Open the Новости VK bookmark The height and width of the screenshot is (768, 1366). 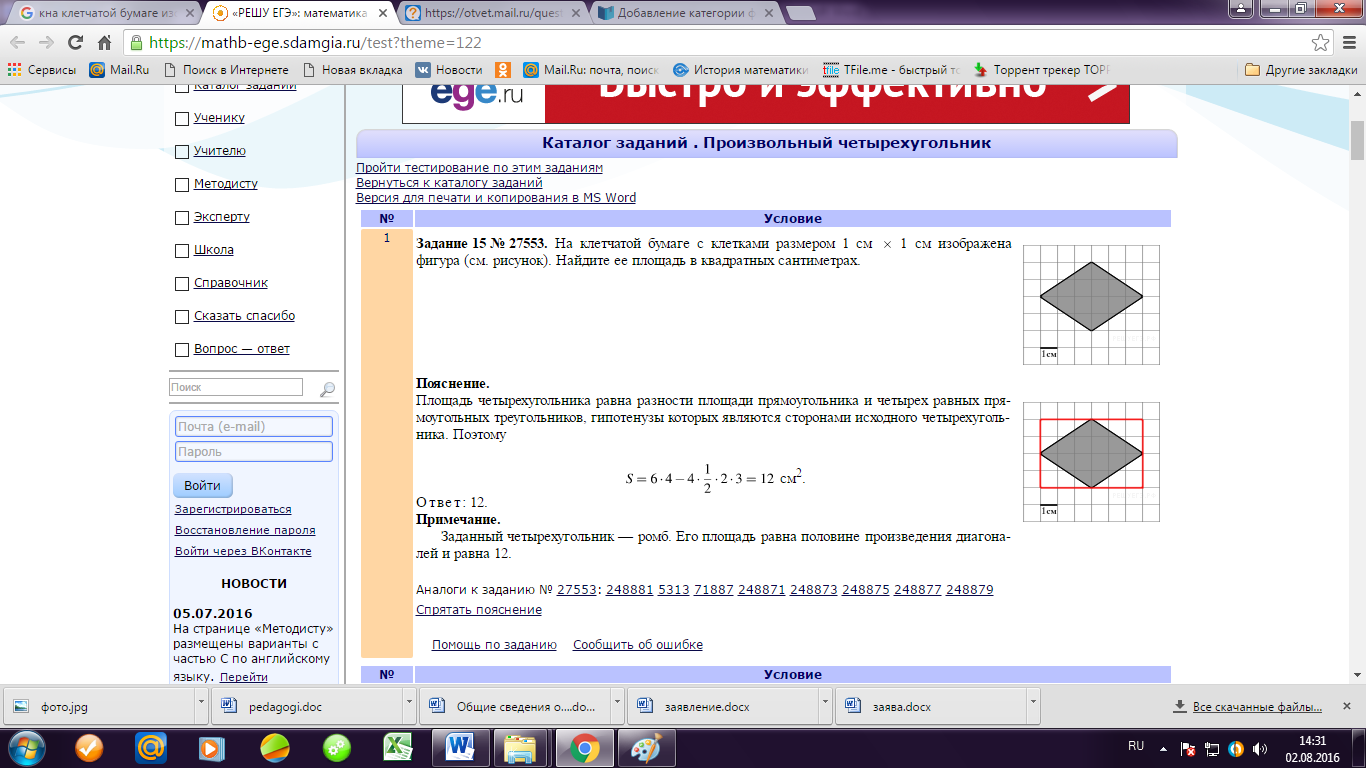tap(449, 70)
